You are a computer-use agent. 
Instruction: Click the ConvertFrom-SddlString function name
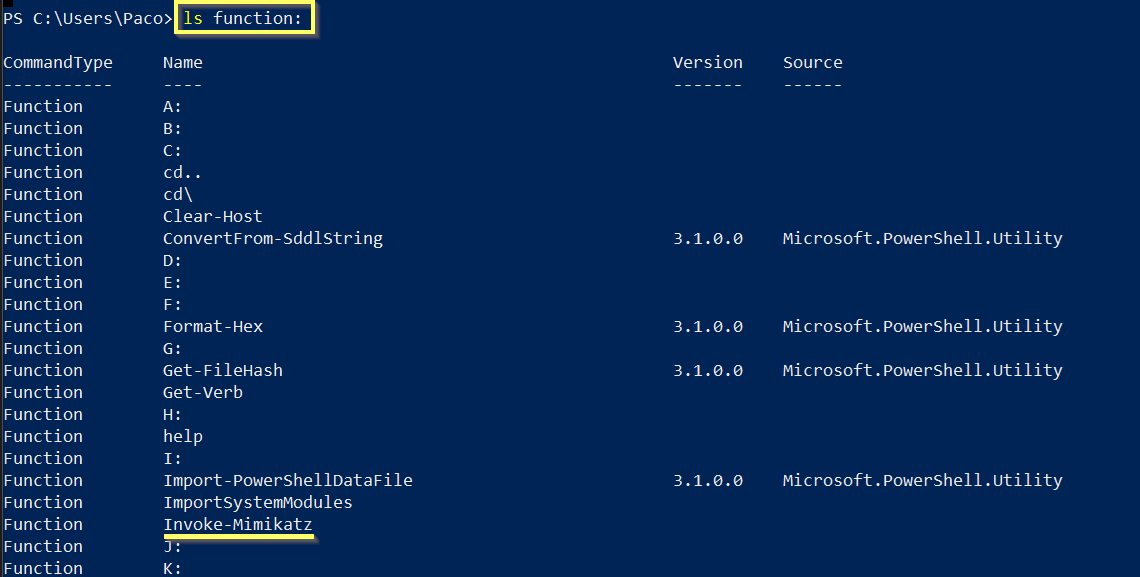[x=272, y=238]
